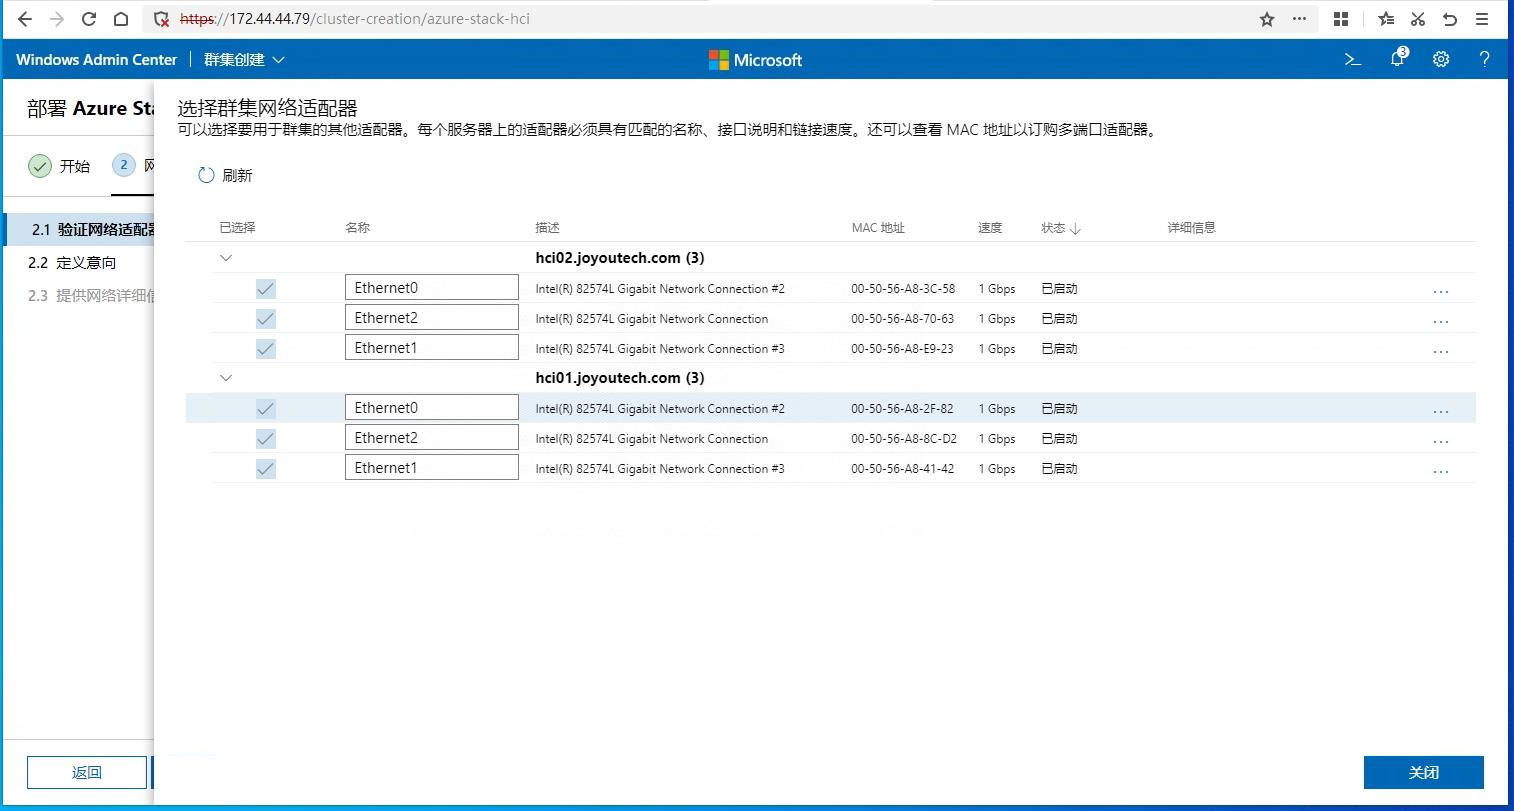Click the browser undo arrow icon
Viewport: 1514px width, 811px height.
[x=1450, y=19]
